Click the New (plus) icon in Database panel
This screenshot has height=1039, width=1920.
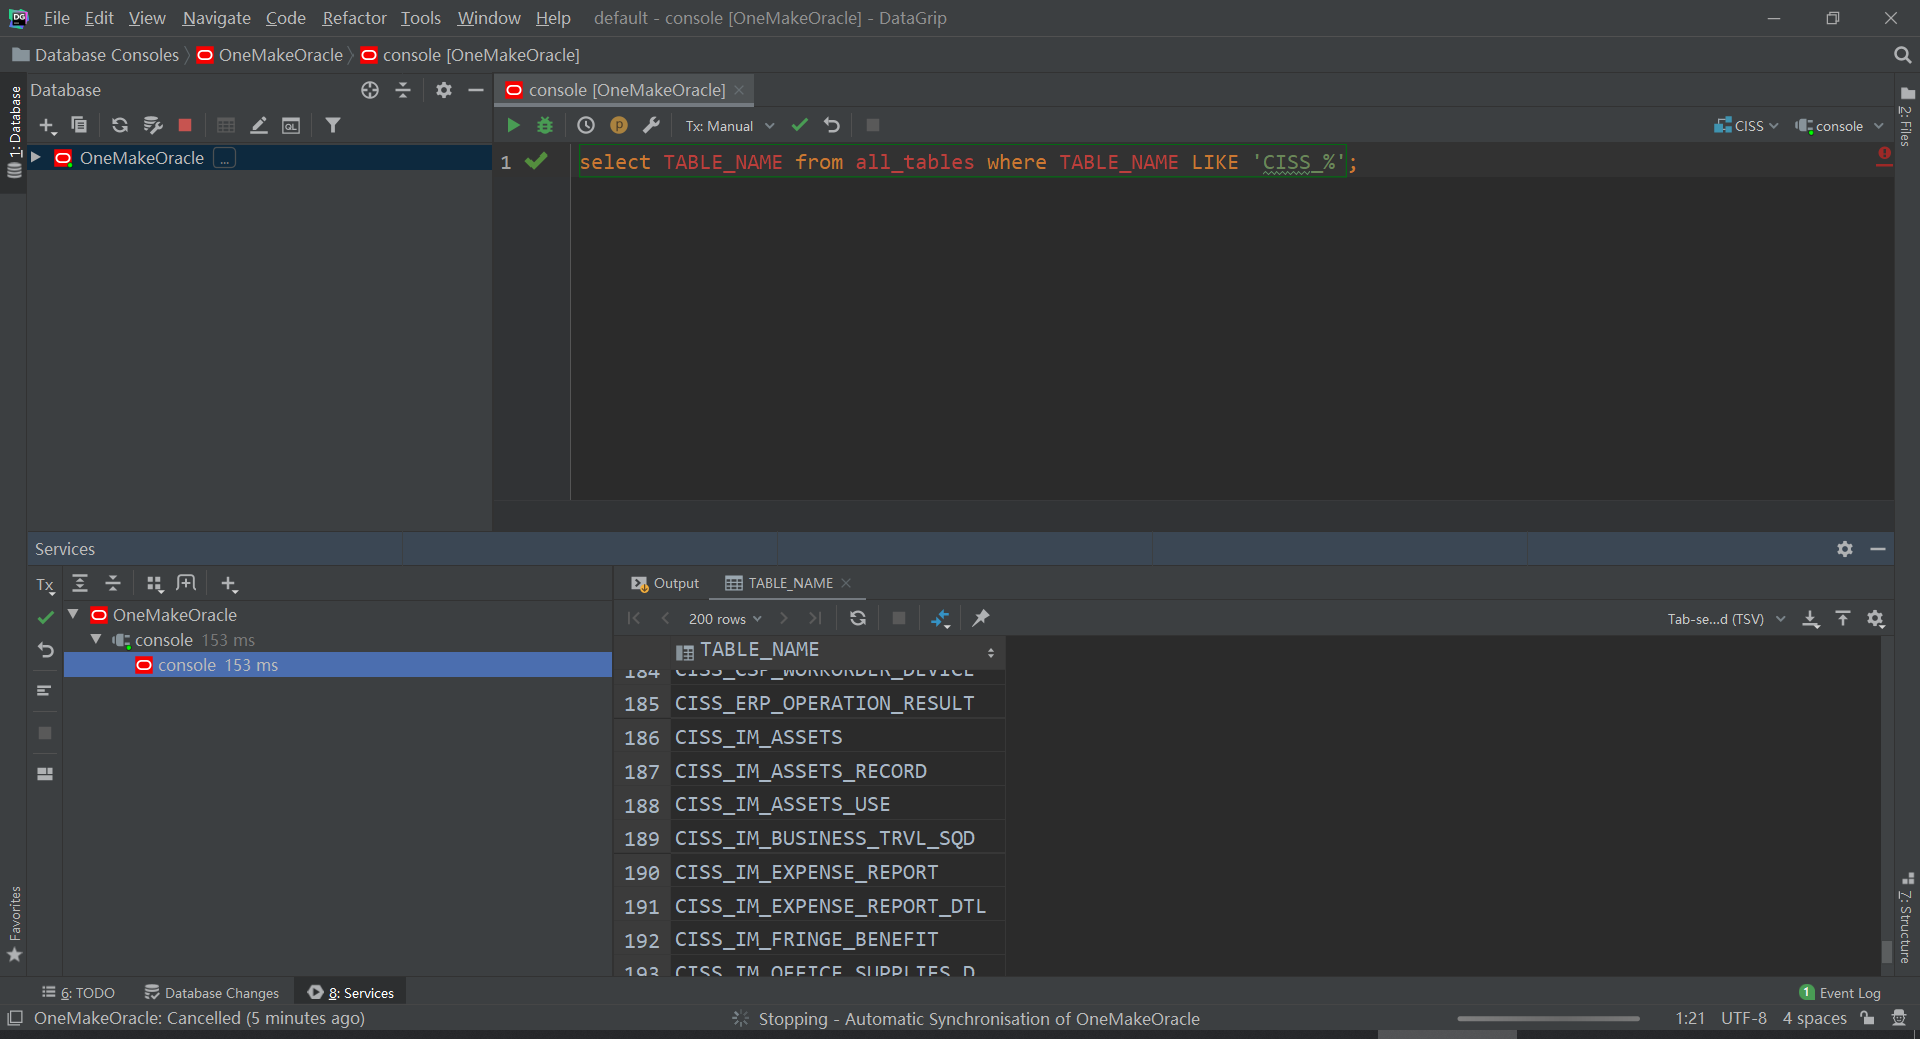(x=47, y=125)
